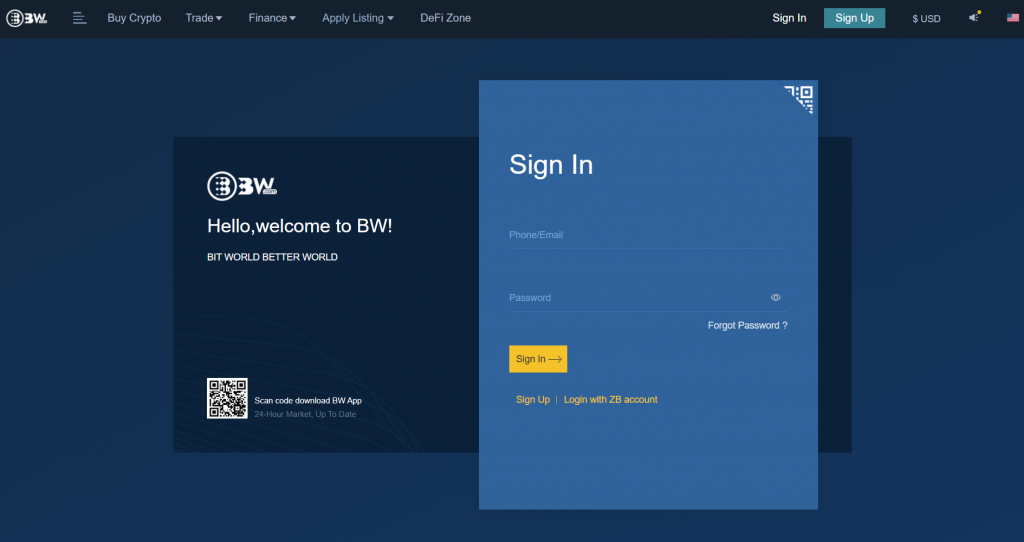Click the 'BIT WORLD BETTER WORLD' tagline
Screen dimensions: 1024x542
(x=272, y=257)
